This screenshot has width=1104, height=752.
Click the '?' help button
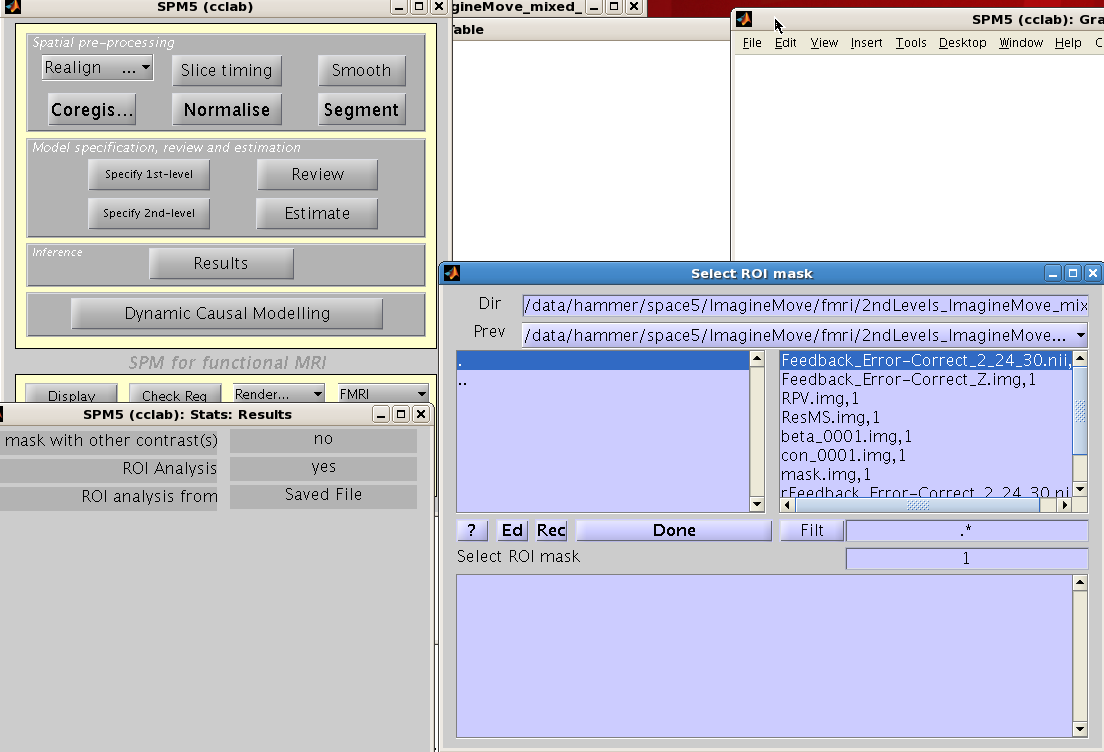472,530
